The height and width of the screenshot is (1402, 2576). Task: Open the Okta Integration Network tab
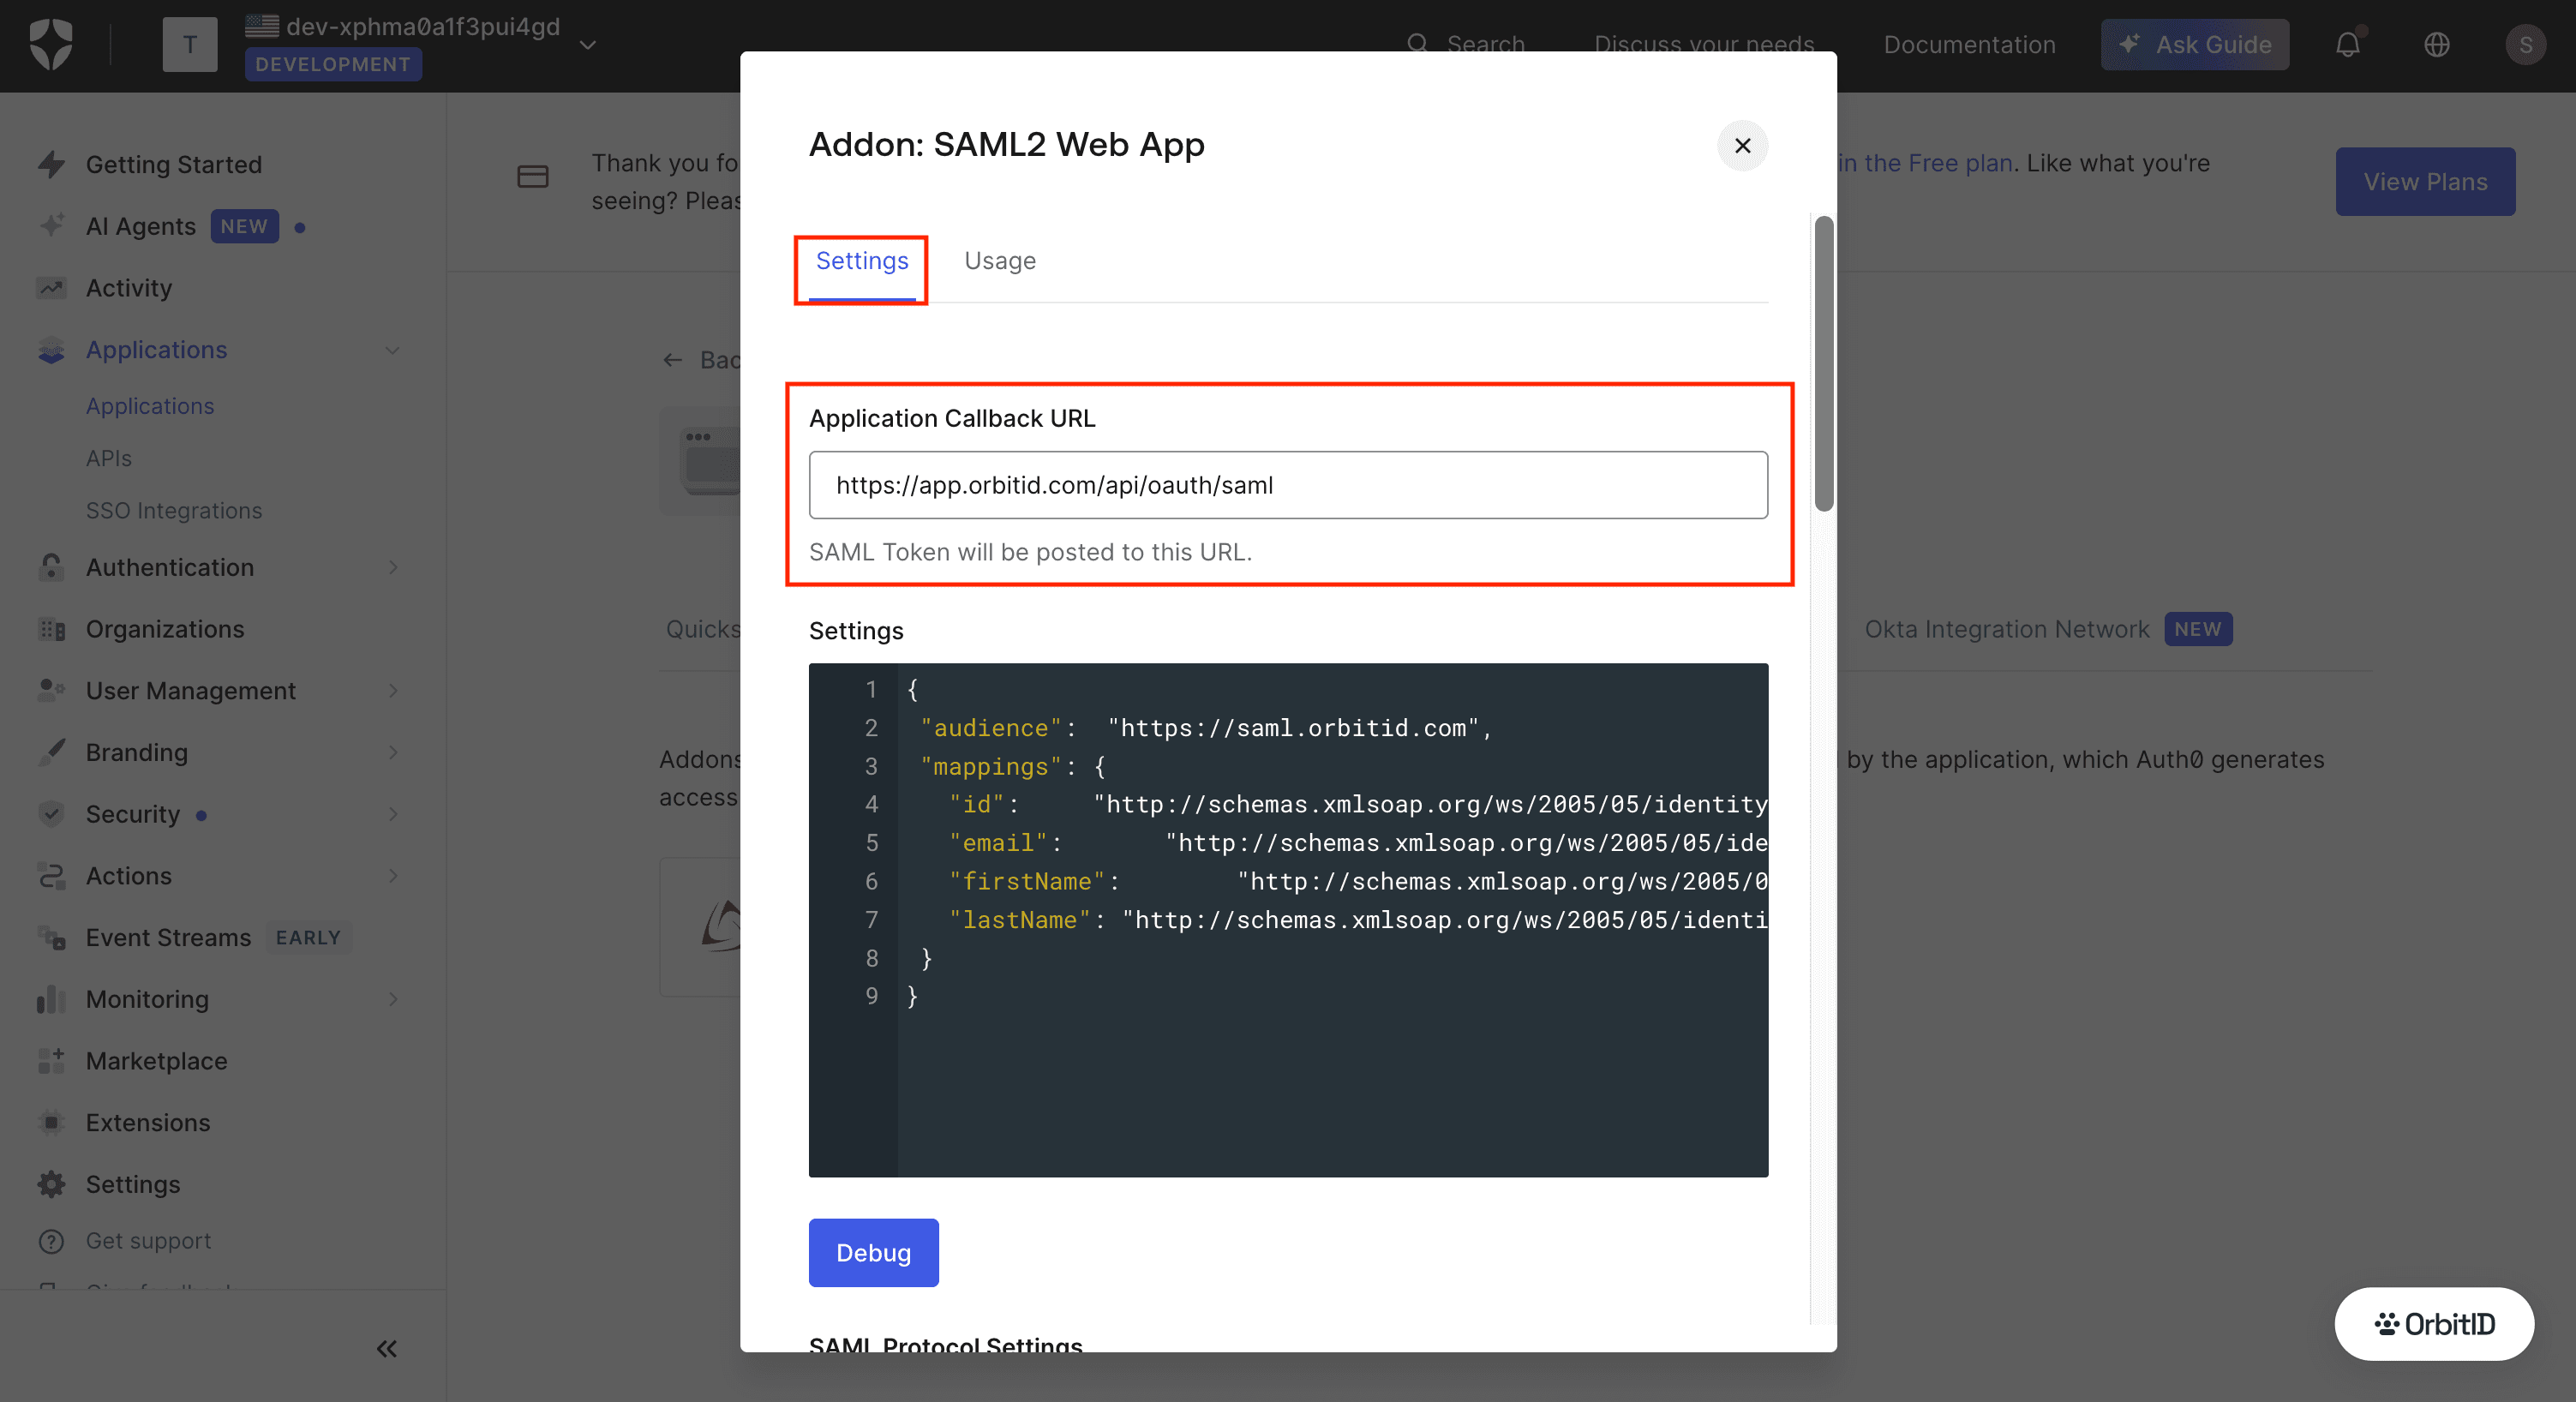pyautogui.click(x=2047, y=629)
